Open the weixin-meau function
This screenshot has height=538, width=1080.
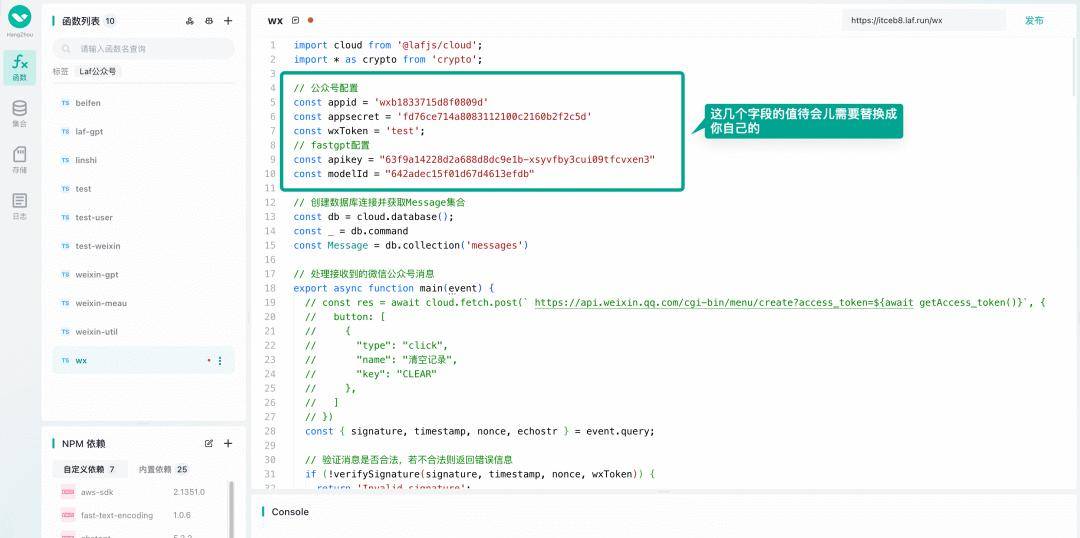(x=143, y=303)
